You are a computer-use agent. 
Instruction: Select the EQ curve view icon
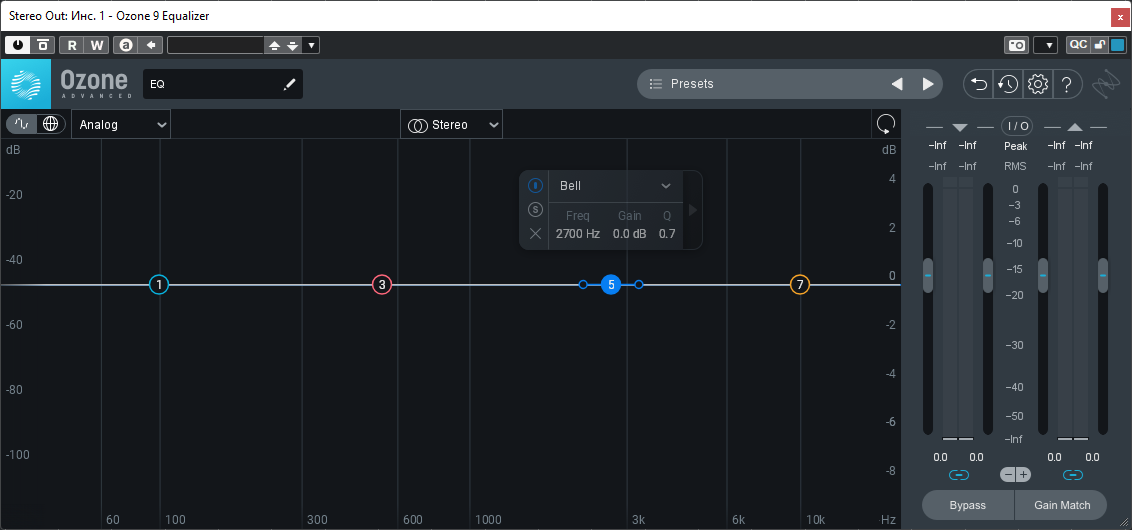point(22,124)
